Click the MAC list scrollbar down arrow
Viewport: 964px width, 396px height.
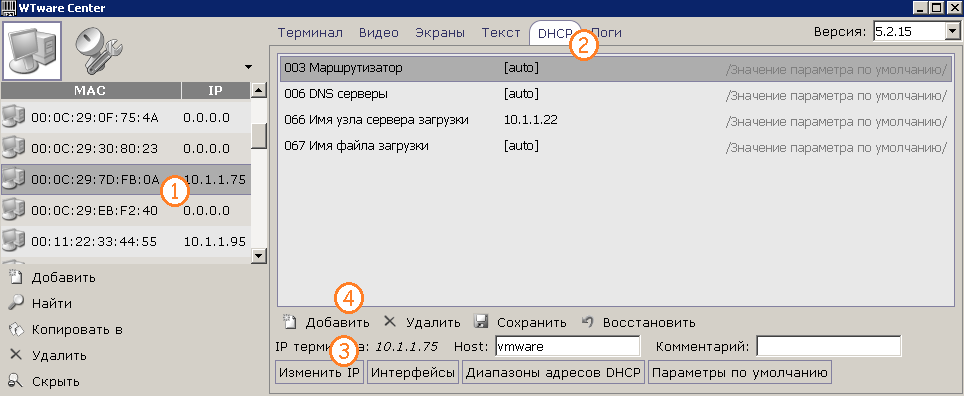point(259,256)
